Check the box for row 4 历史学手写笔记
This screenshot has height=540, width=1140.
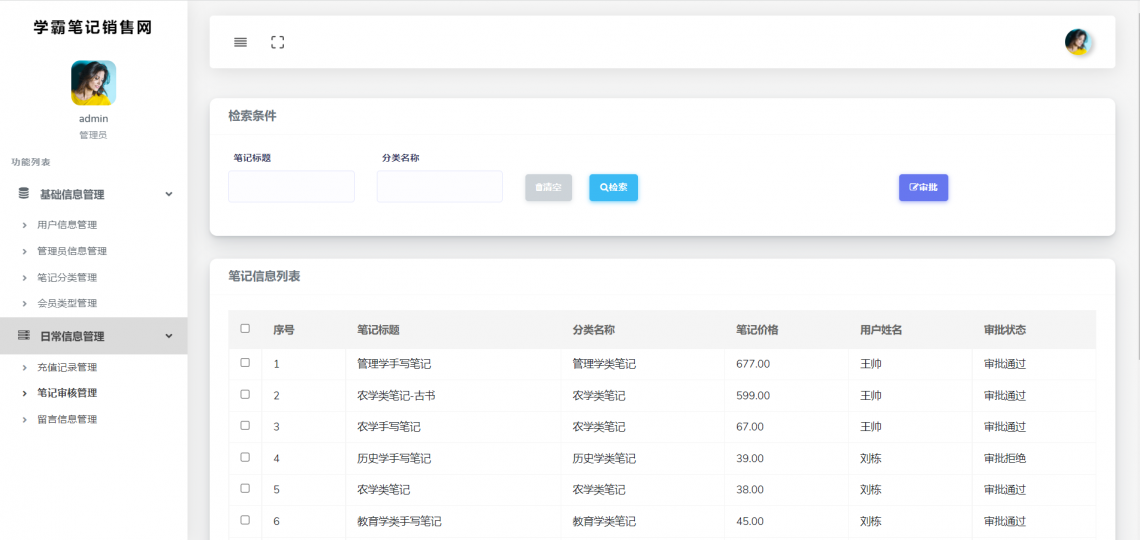coord(245,457)
